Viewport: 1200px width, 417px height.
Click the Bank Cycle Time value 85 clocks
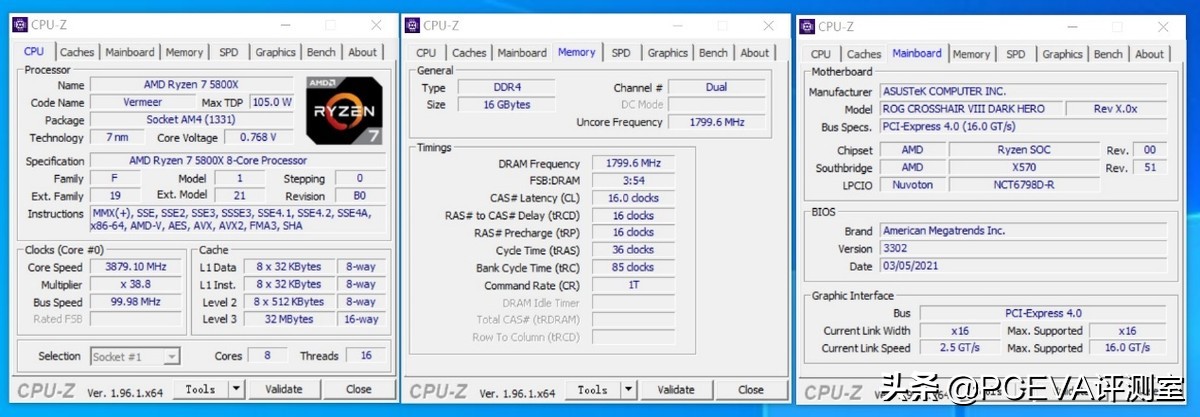(633, 267)
